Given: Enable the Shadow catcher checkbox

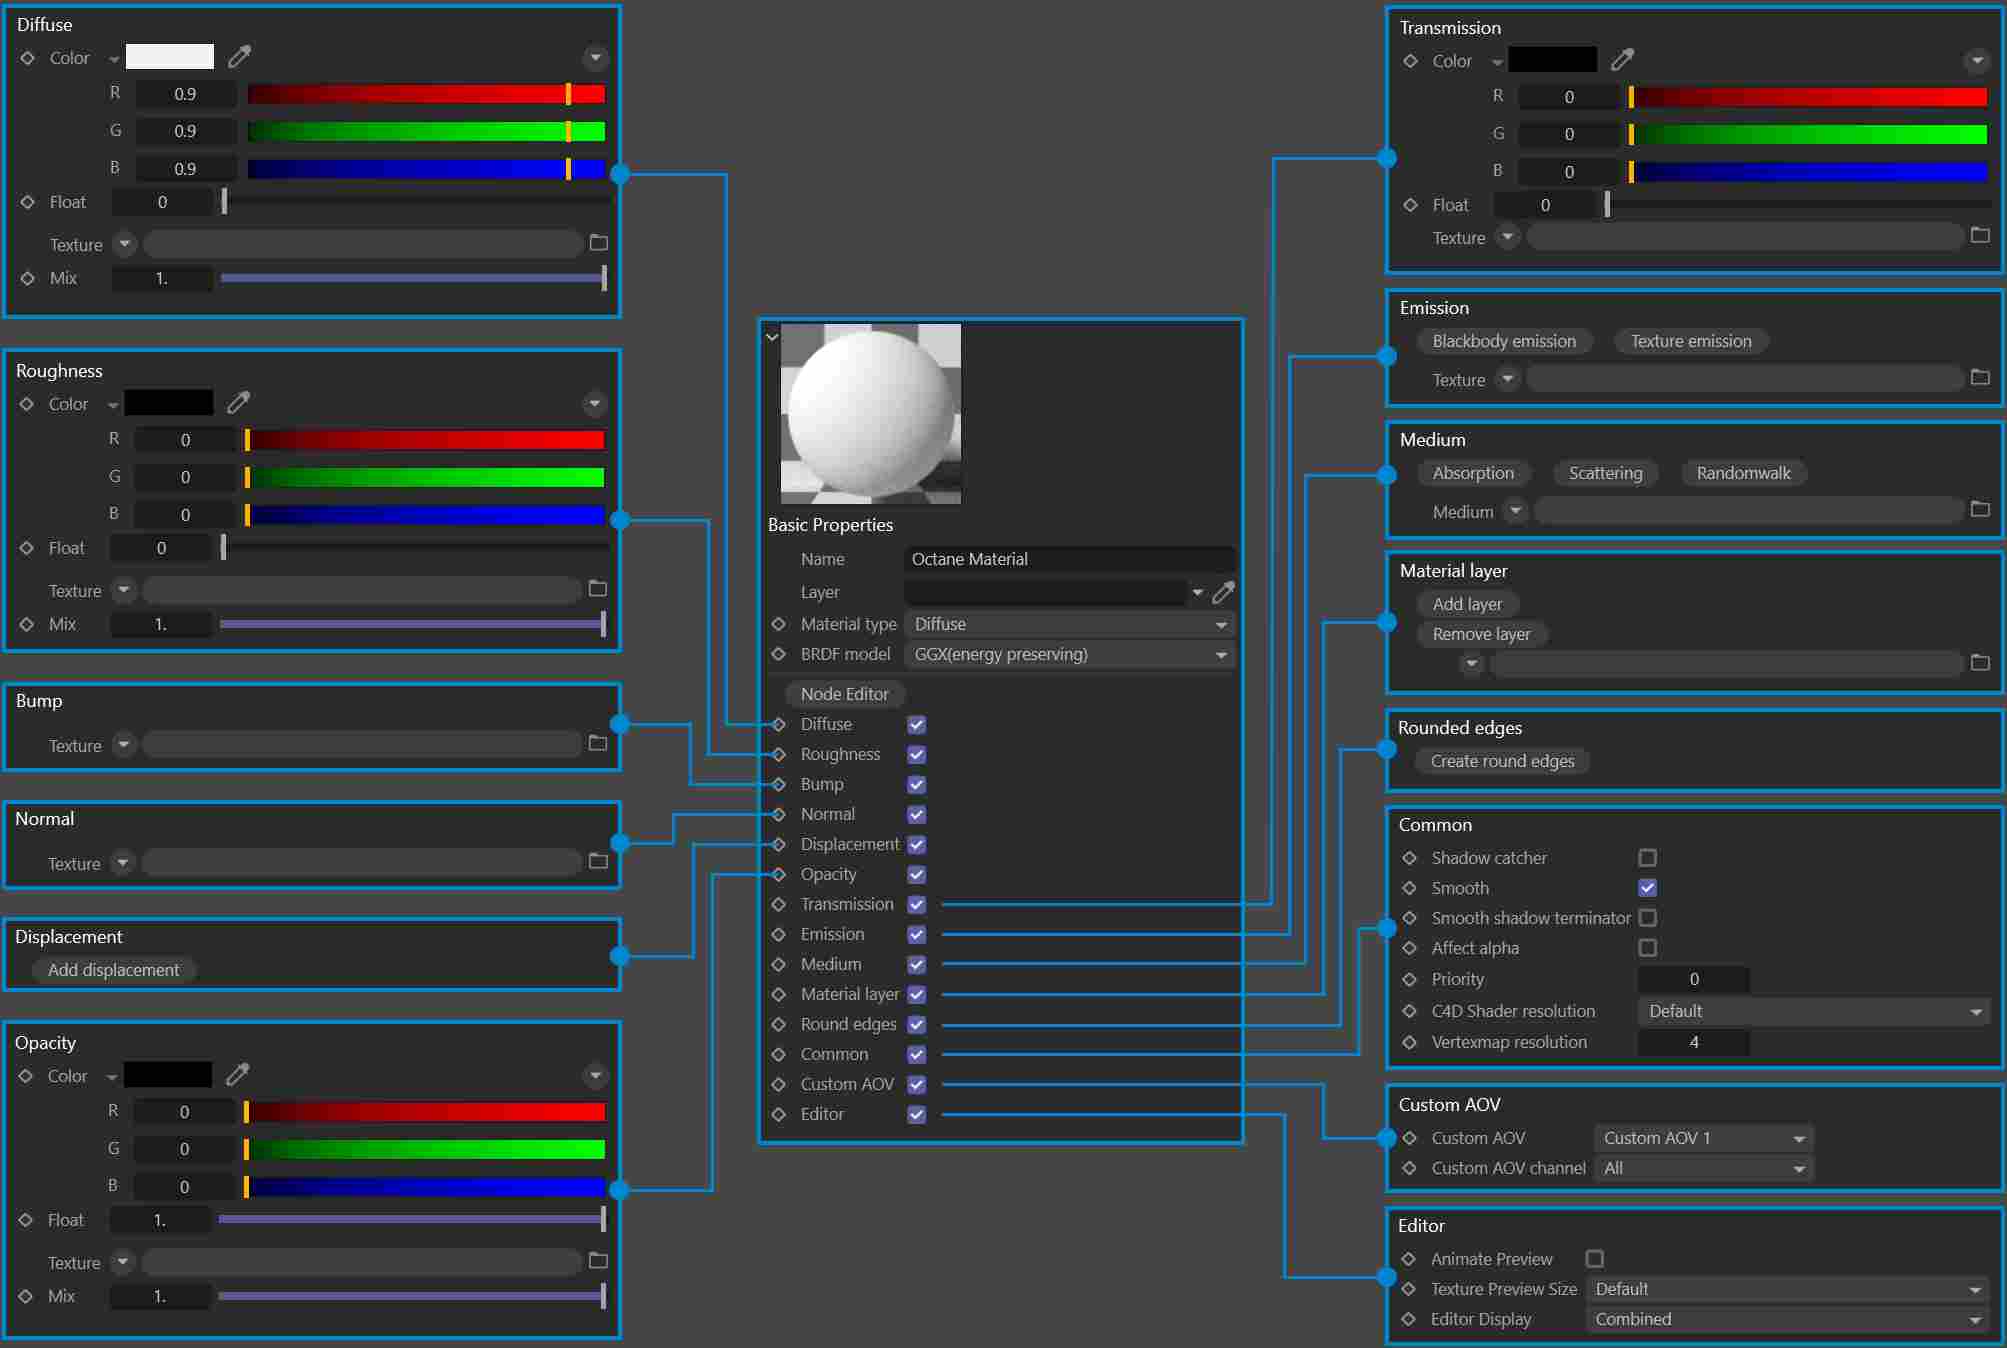Looking at the screenshot, I should point(1647,857).
